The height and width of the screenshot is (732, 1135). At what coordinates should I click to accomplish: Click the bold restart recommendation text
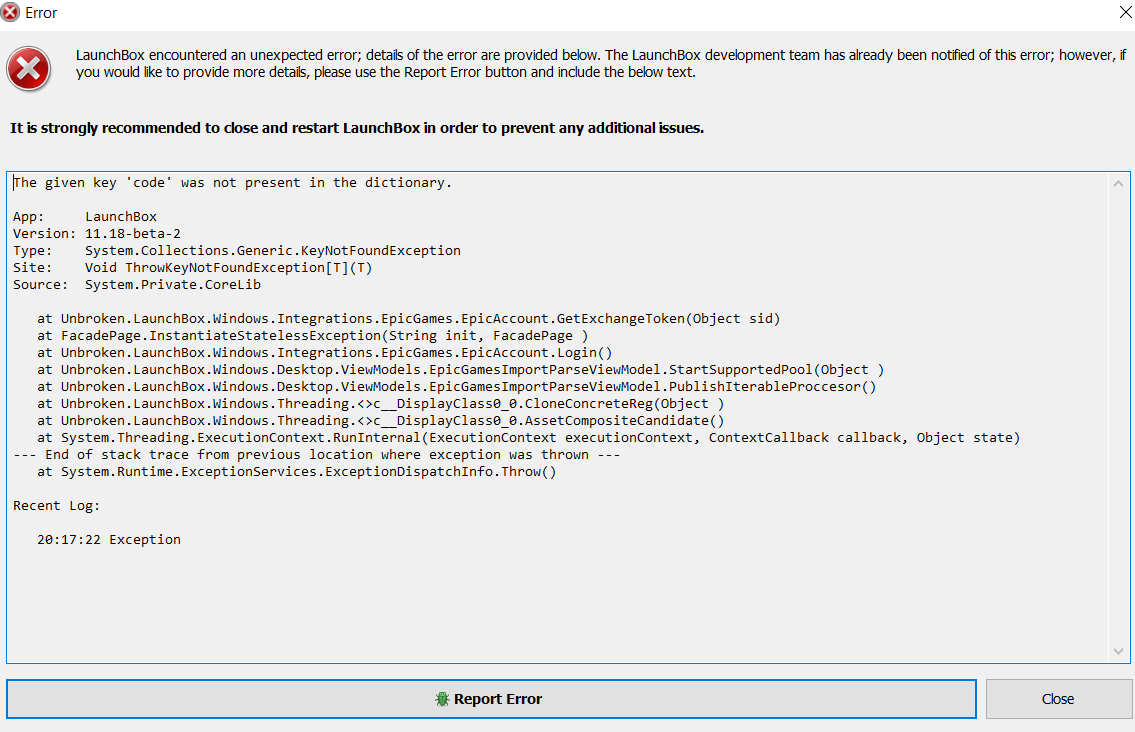click(x=357, y=128)
